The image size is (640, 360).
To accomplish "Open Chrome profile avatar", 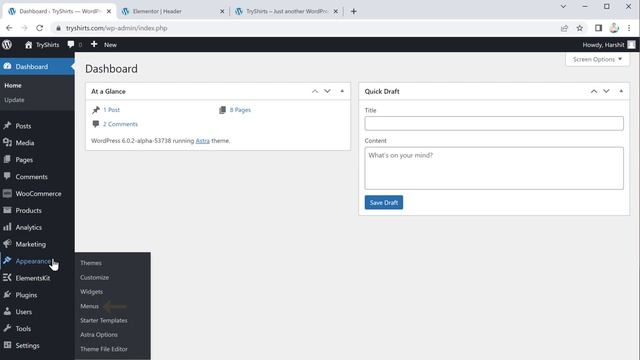I will point(614,28).
